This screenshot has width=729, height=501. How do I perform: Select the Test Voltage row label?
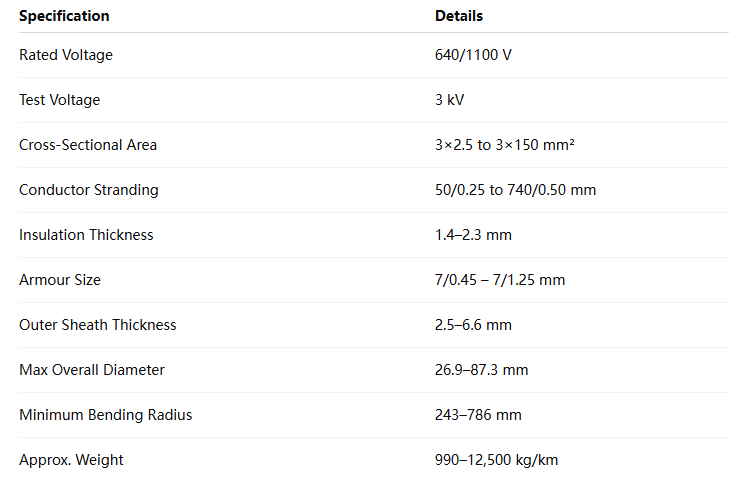60,100
